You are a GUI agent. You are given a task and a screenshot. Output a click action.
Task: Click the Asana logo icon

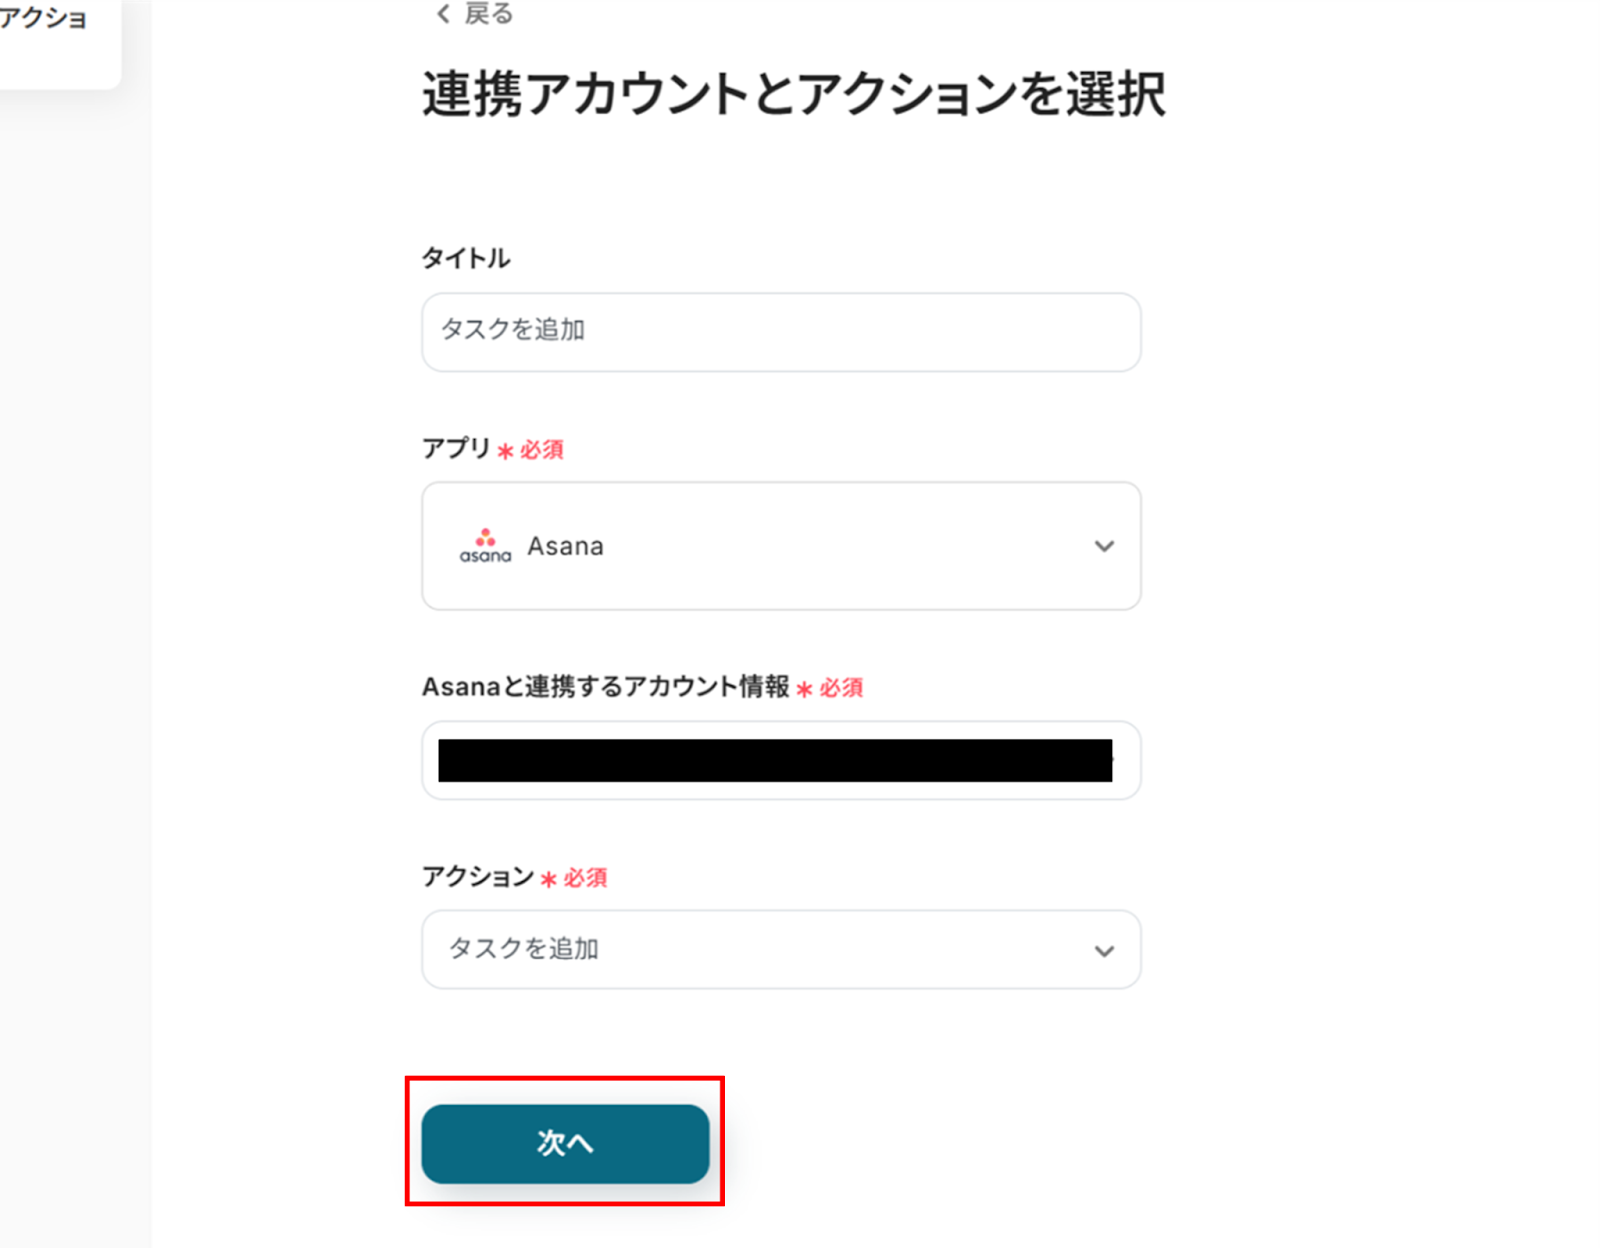click(x=485, y=546)
